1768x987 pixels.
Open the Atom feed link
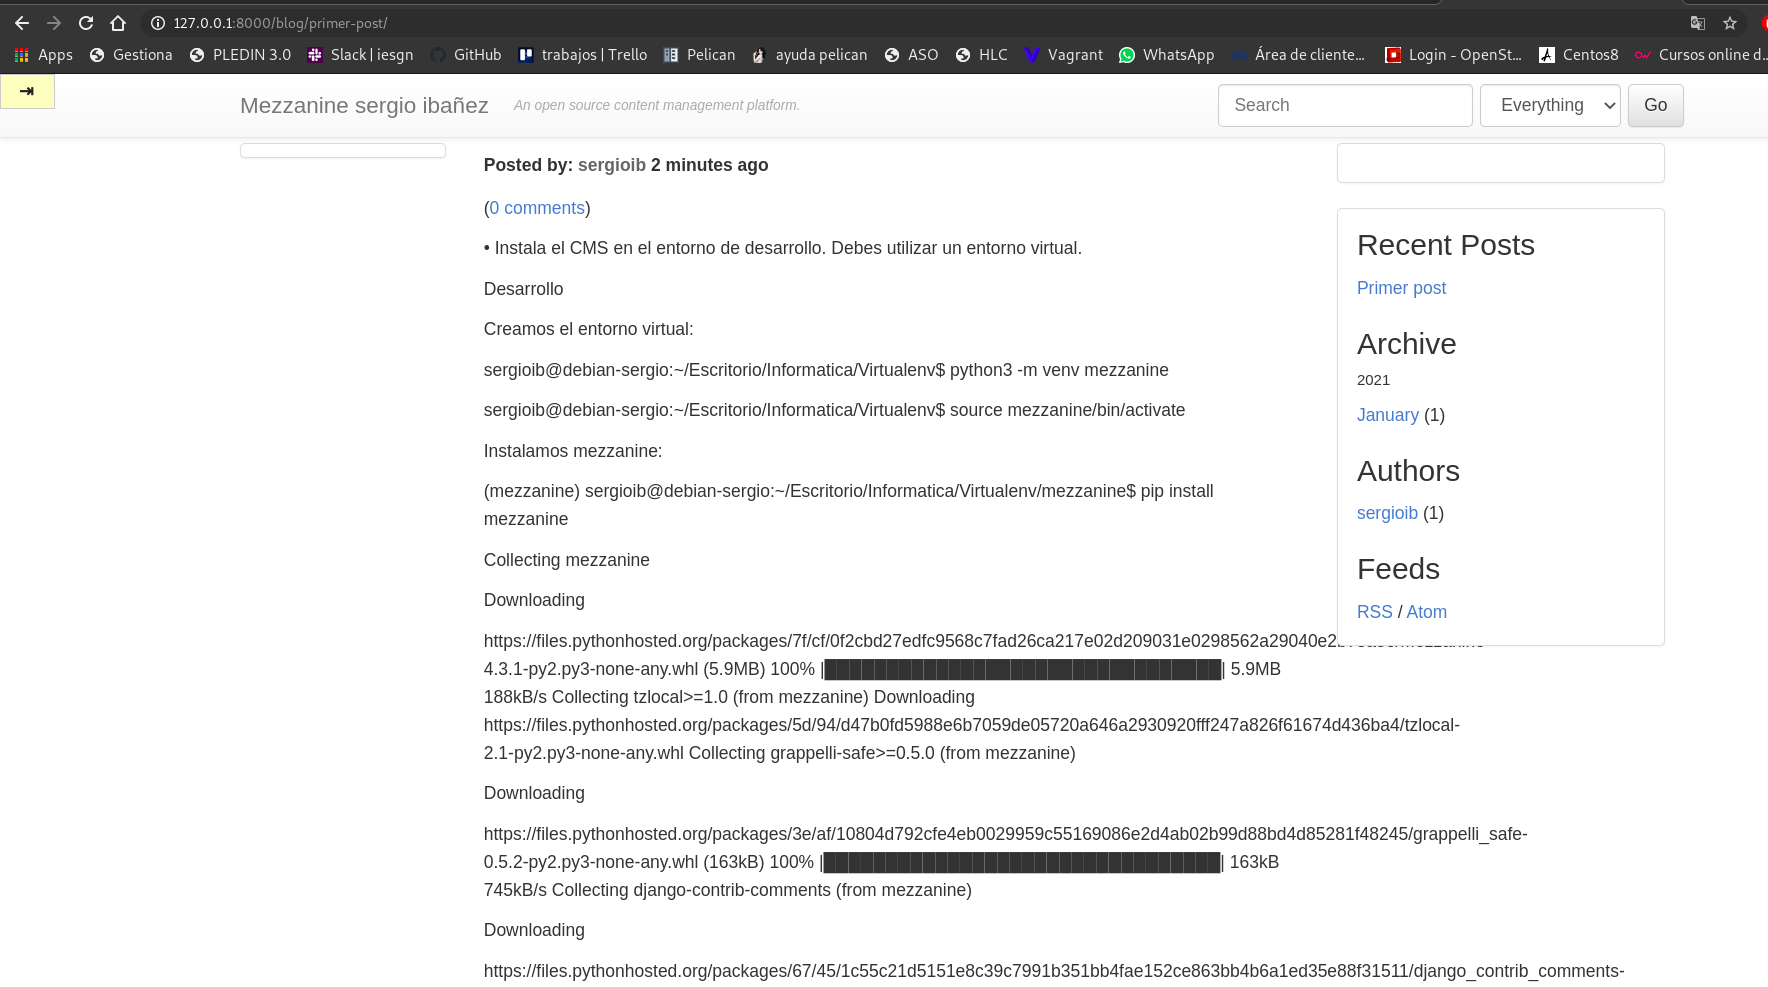point(1426,612)
